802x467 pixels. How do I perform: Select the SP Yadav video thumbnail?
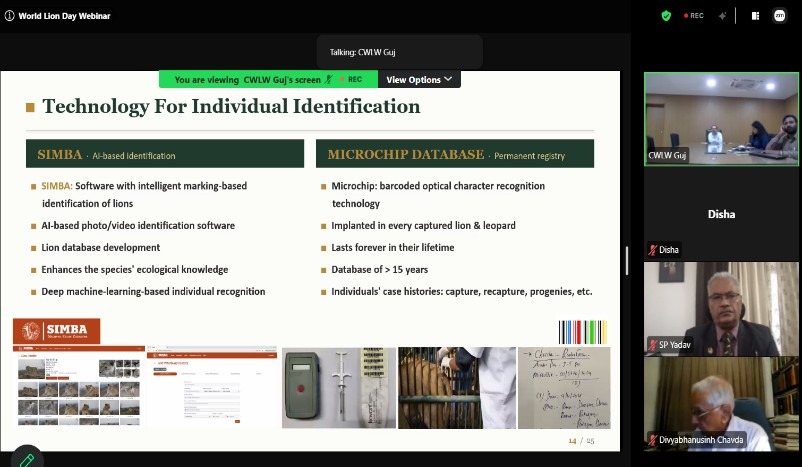[x=721, y=309]
